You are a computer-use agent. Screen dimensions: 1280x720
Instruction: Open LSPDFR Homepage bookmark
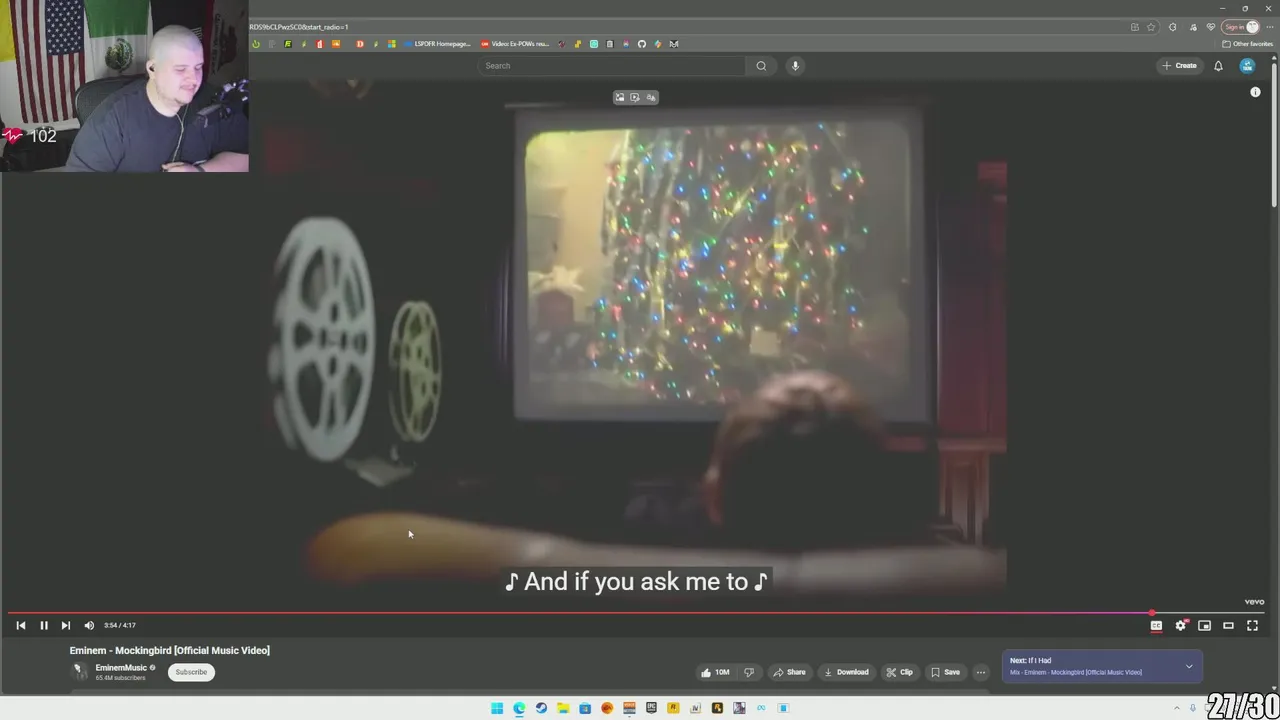coord(437,44)
